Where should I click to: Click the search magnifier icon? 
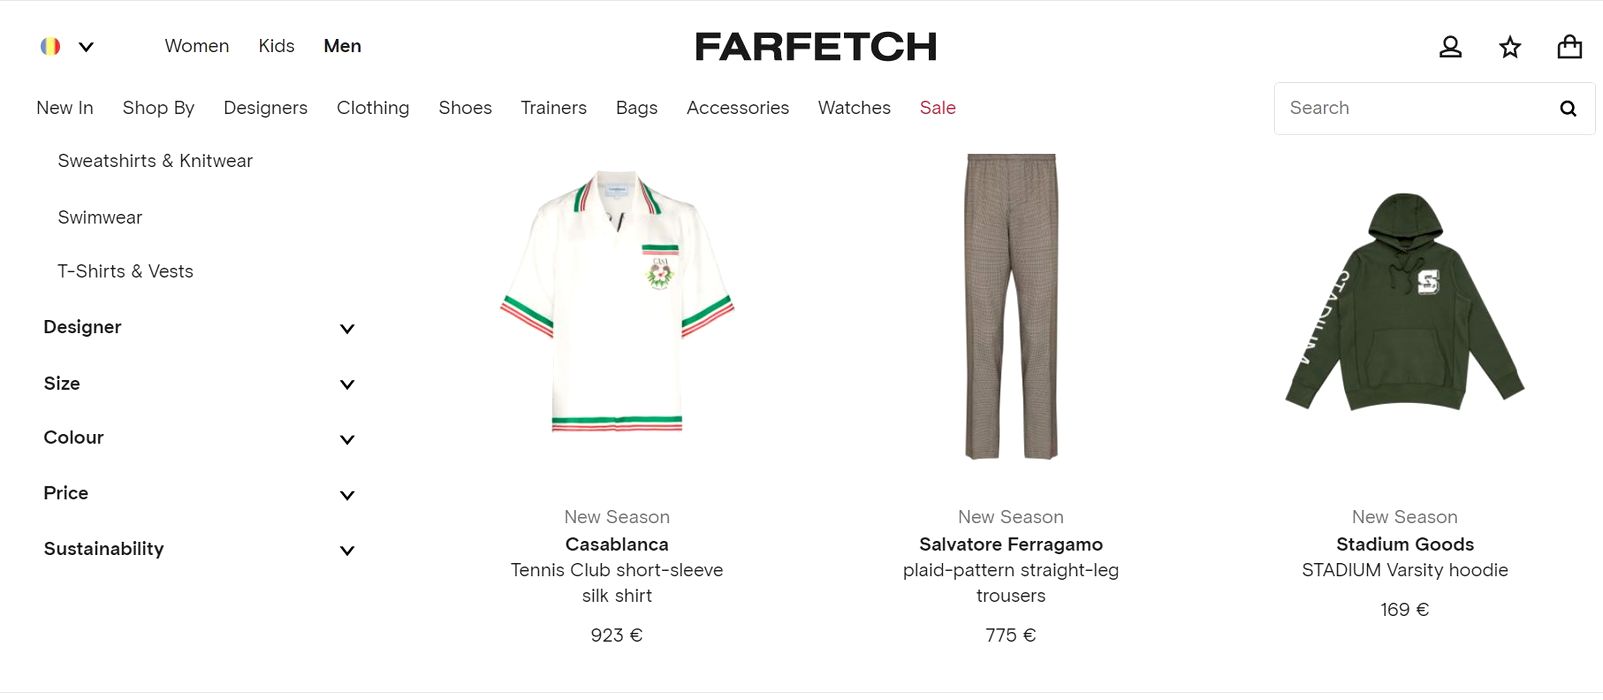tap(1568, 108)
